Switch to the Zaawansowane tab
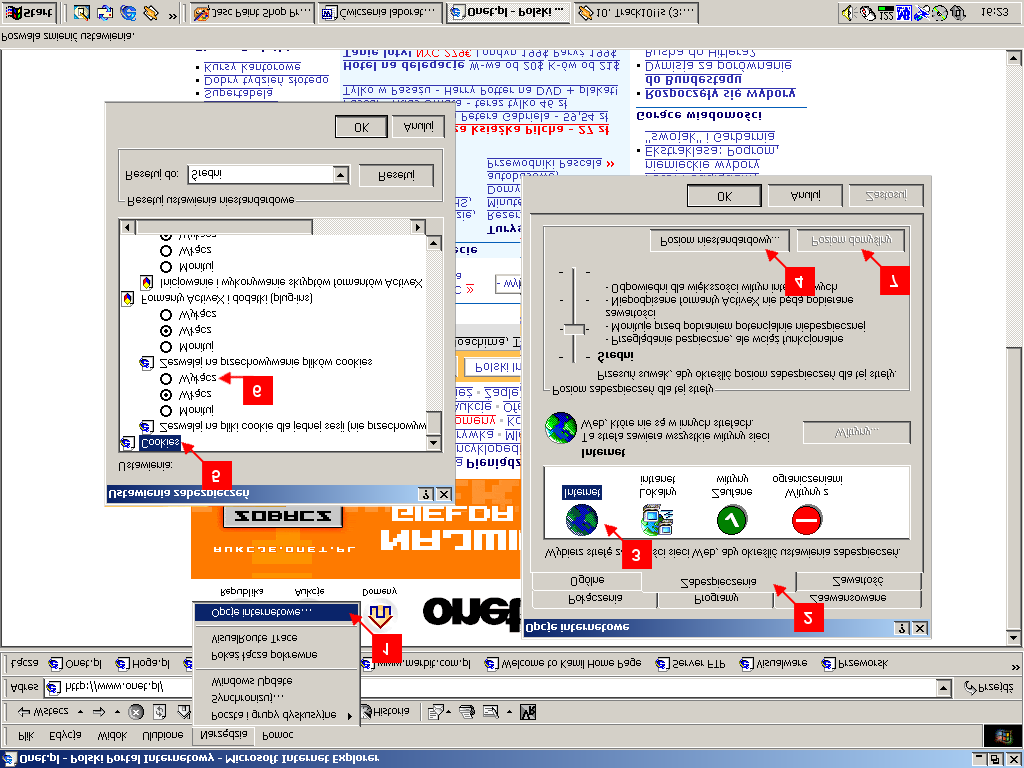The width and height of the screenshot is (1024, 768). (x=847, y=599)
